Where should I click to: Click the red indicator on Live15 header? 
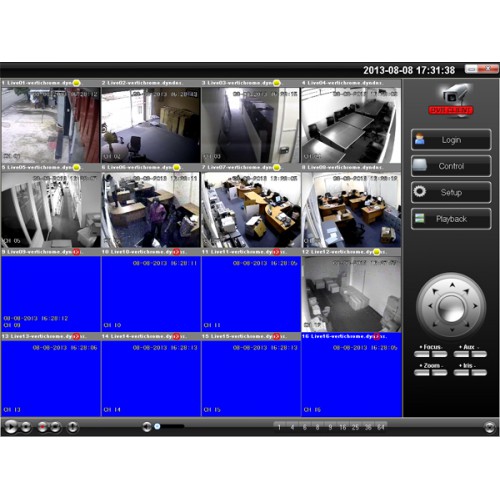pos(276,336)
